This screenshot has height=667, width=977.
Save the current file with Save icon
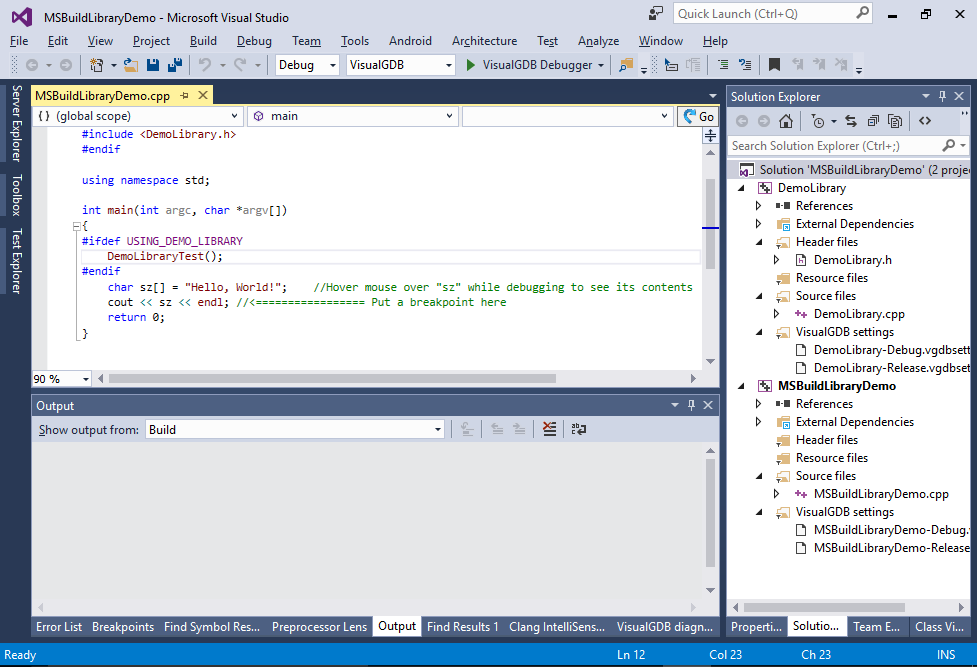pos(153,65)
